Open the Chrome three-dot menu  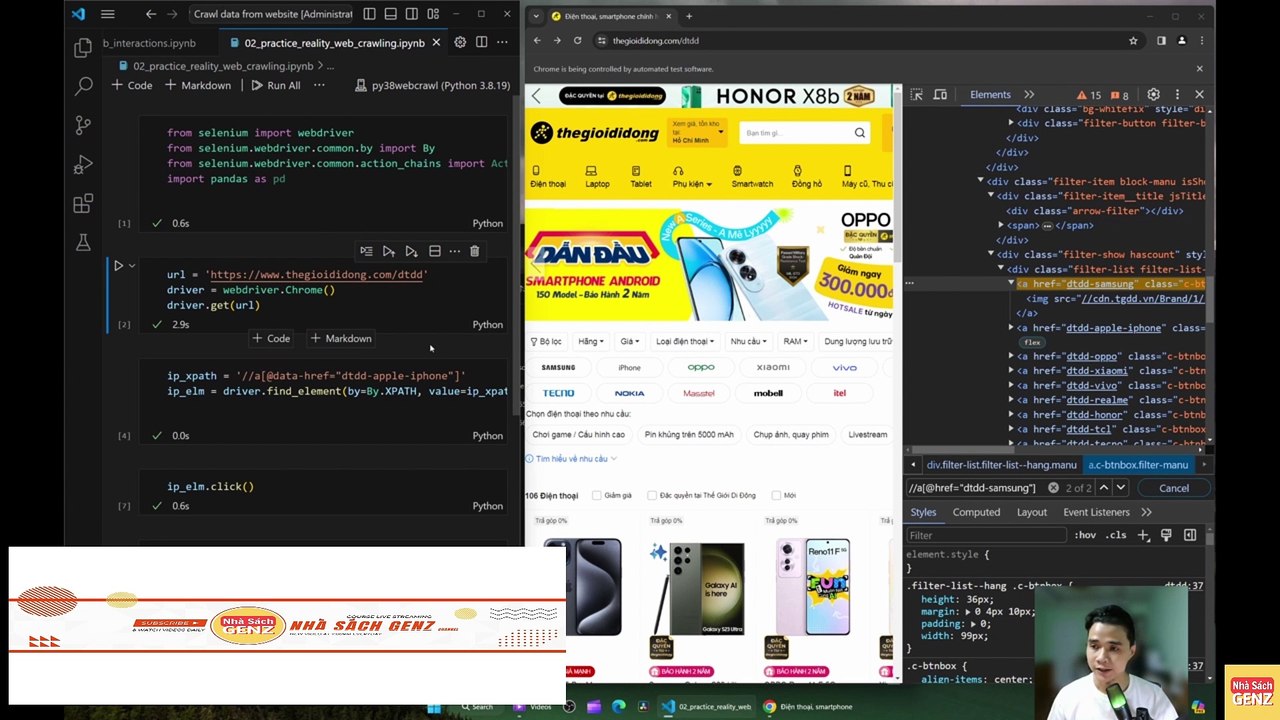(x=1200, y=41)
